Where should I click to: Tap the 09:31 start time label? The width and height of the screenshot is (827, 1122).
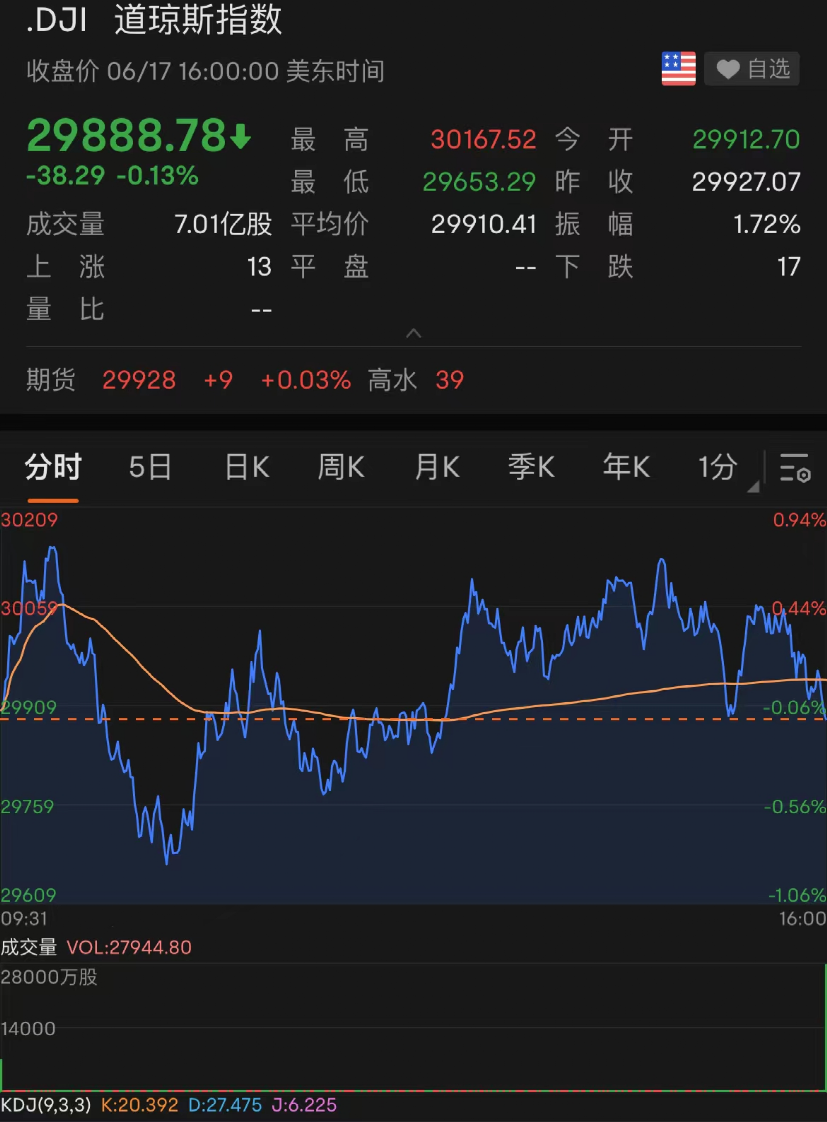click(x=24, y=918)
